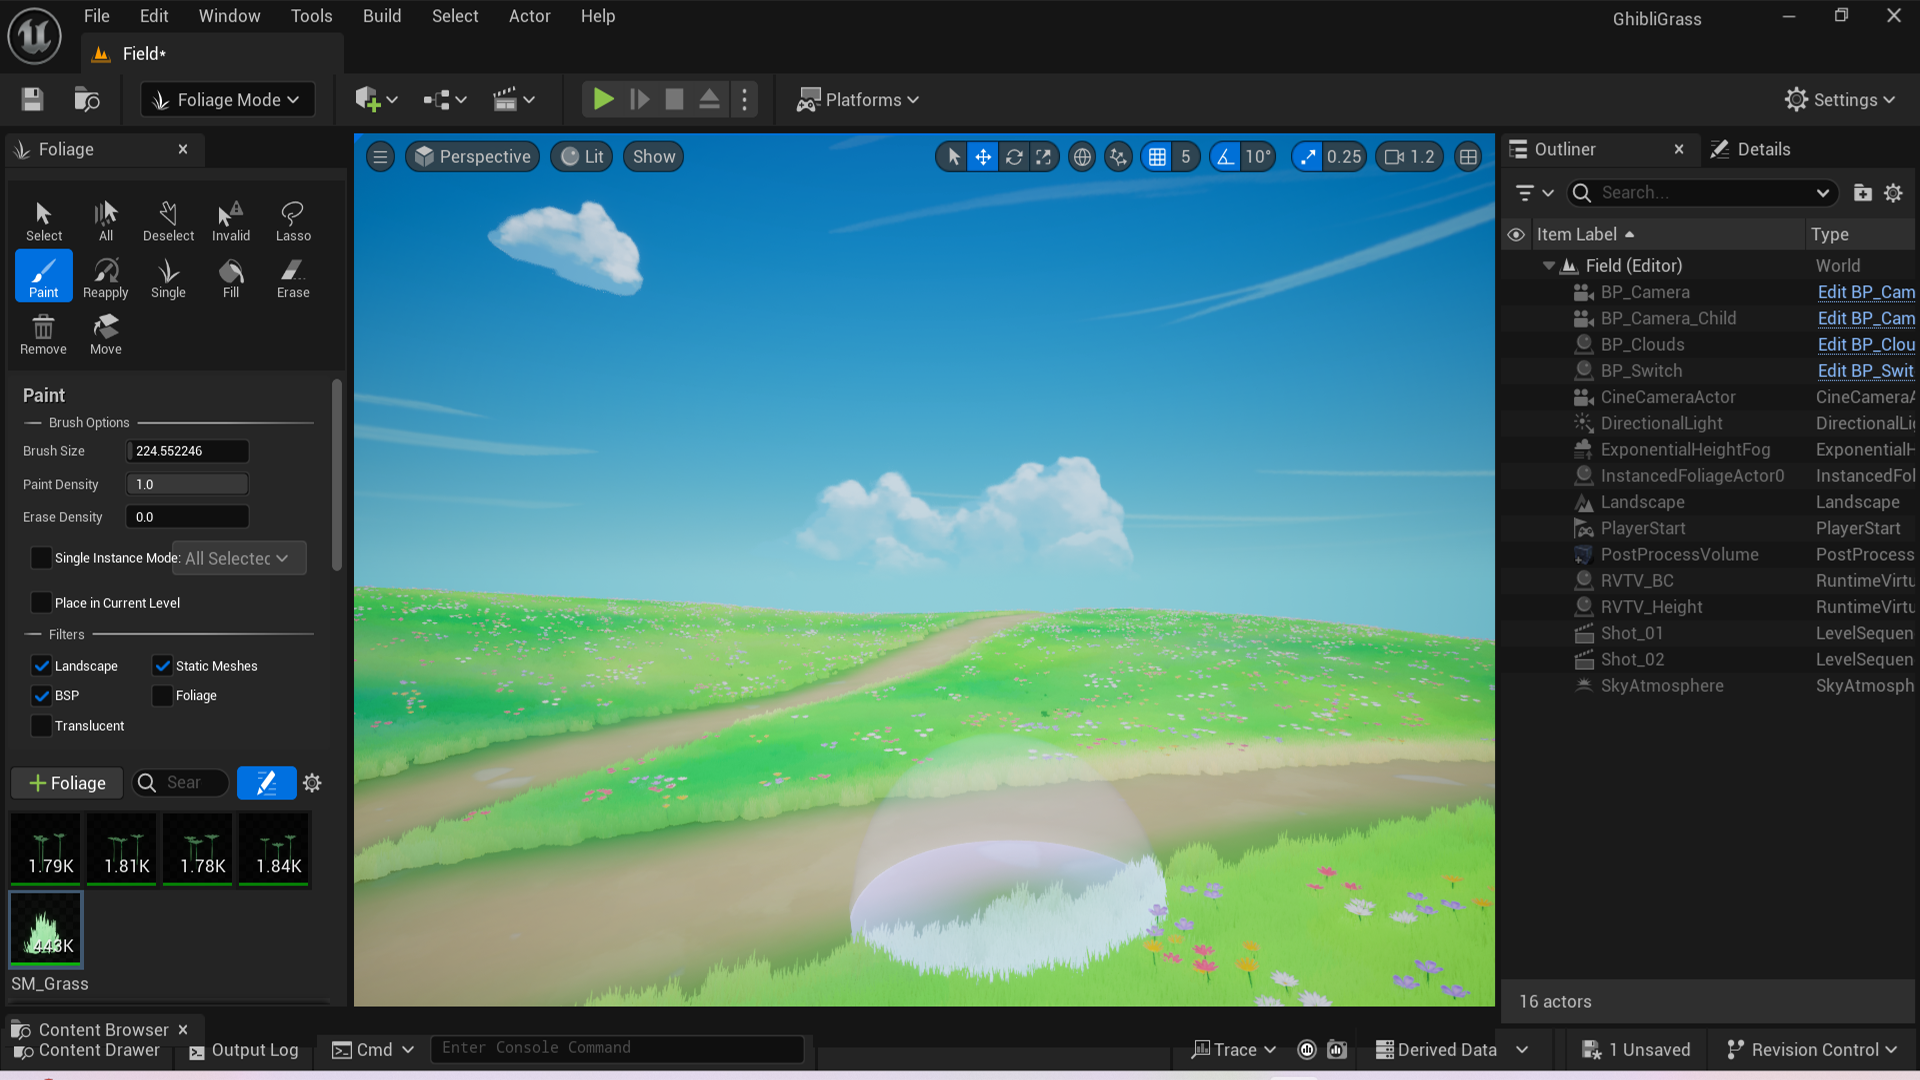Viewport: 1920px width, 1080px height.
Task: Switch to the Erase foliage tool
Action: click(292, 275)
